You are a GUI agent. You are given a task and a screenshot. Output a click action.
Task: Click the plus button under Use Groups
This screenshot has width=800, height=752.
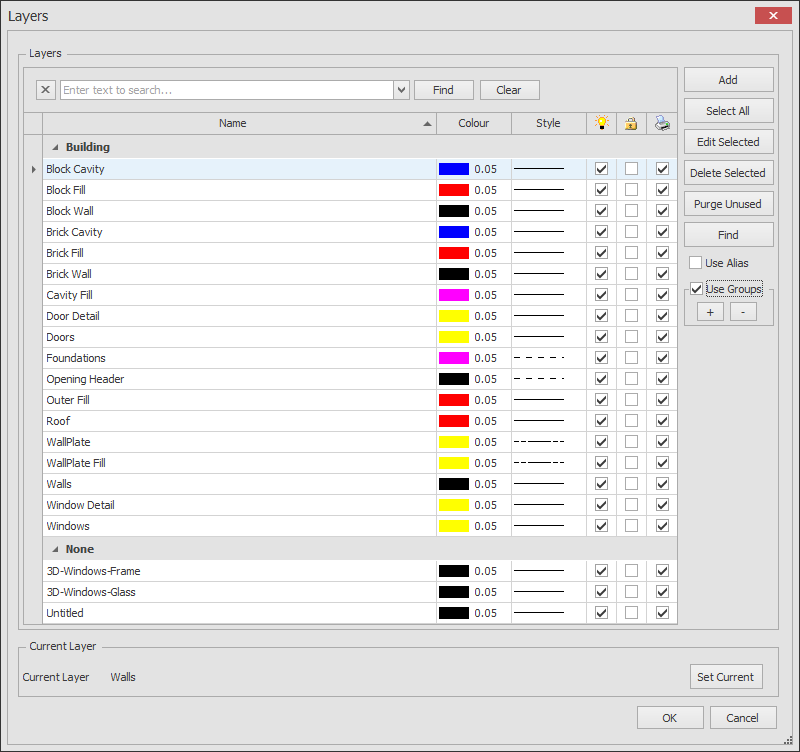710,311
